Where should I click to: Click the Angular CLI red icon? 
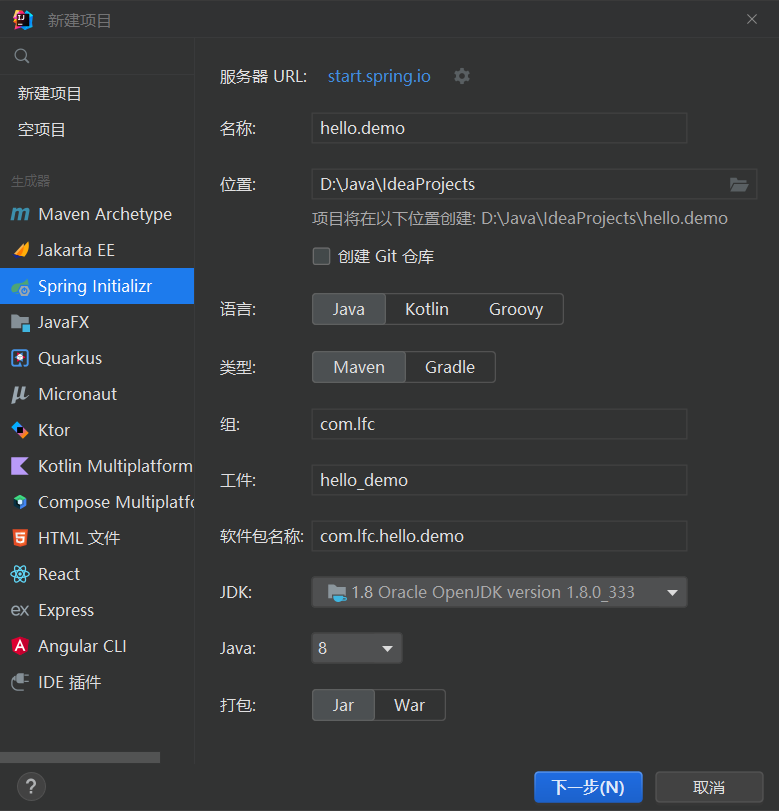(20, 646)
